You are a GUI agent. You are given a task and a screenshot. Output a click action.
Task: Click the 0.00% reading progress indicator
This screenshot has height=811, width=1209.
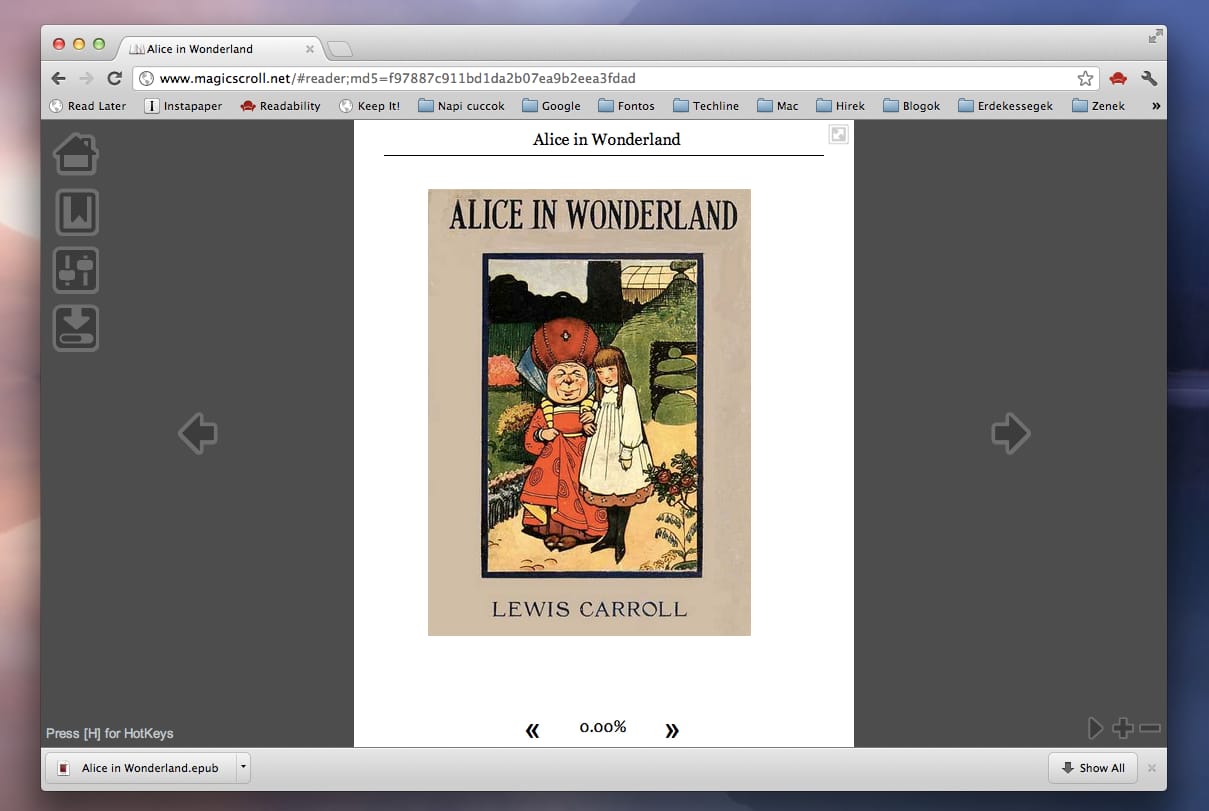click(x=603, y=727)
